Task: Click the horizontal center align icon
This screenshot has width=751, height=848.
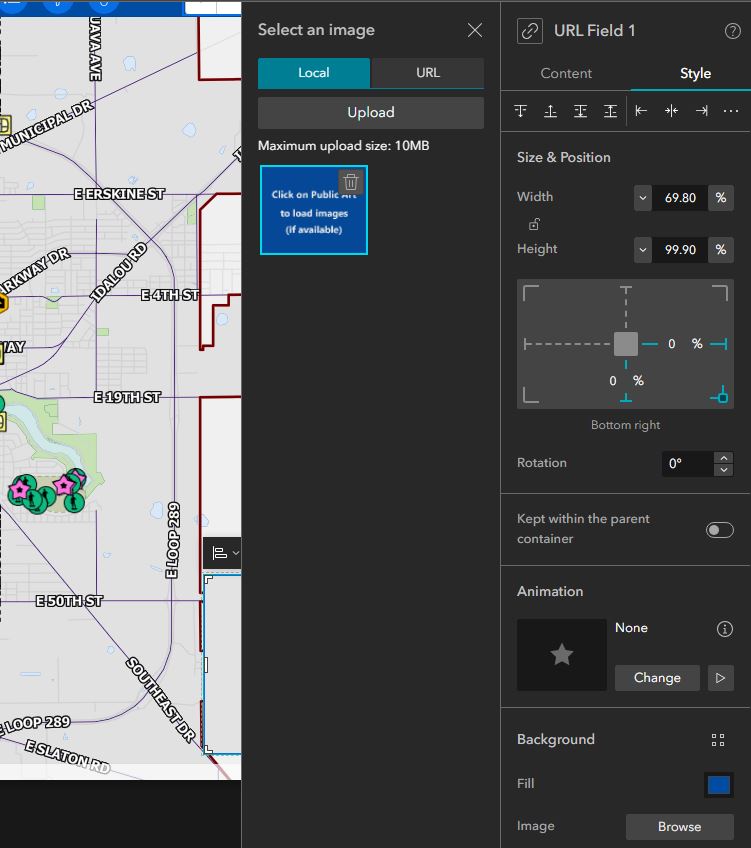Action: click(671, 111)
